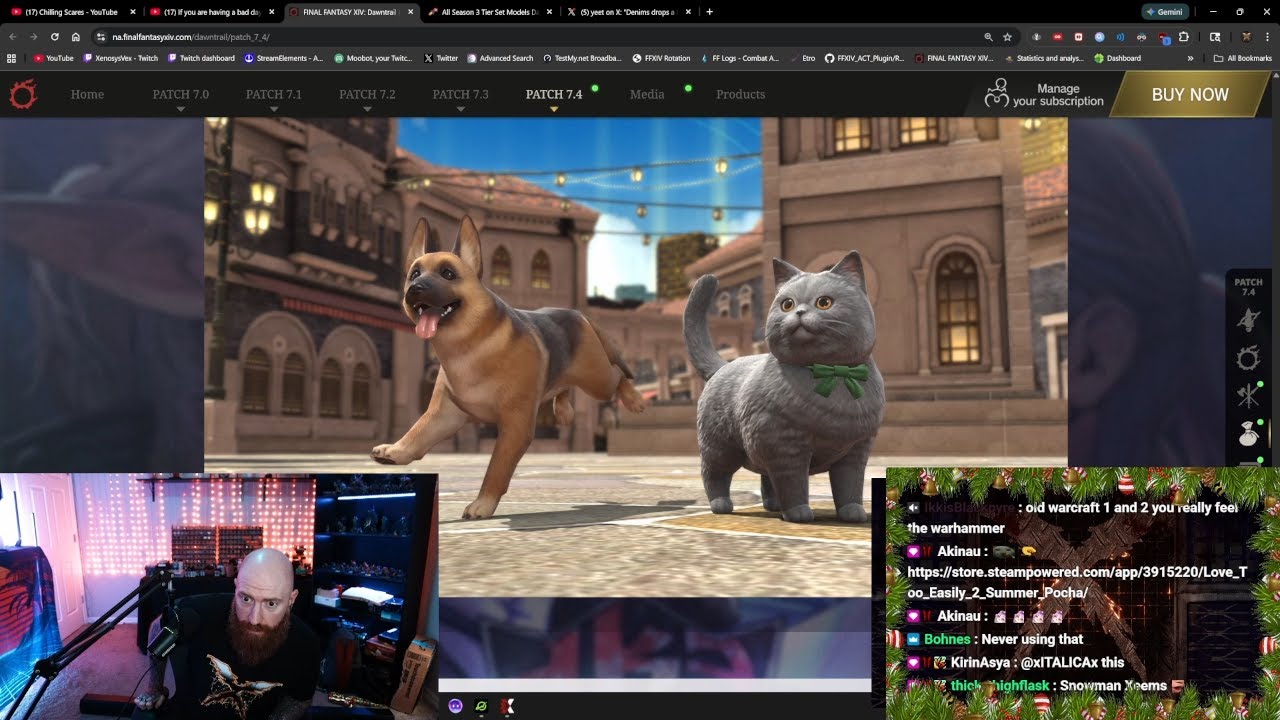Image resolution: width=1280 pixels, height=720 pixels.
Task: Click the red X icon below video
Action: click(507, 706)
